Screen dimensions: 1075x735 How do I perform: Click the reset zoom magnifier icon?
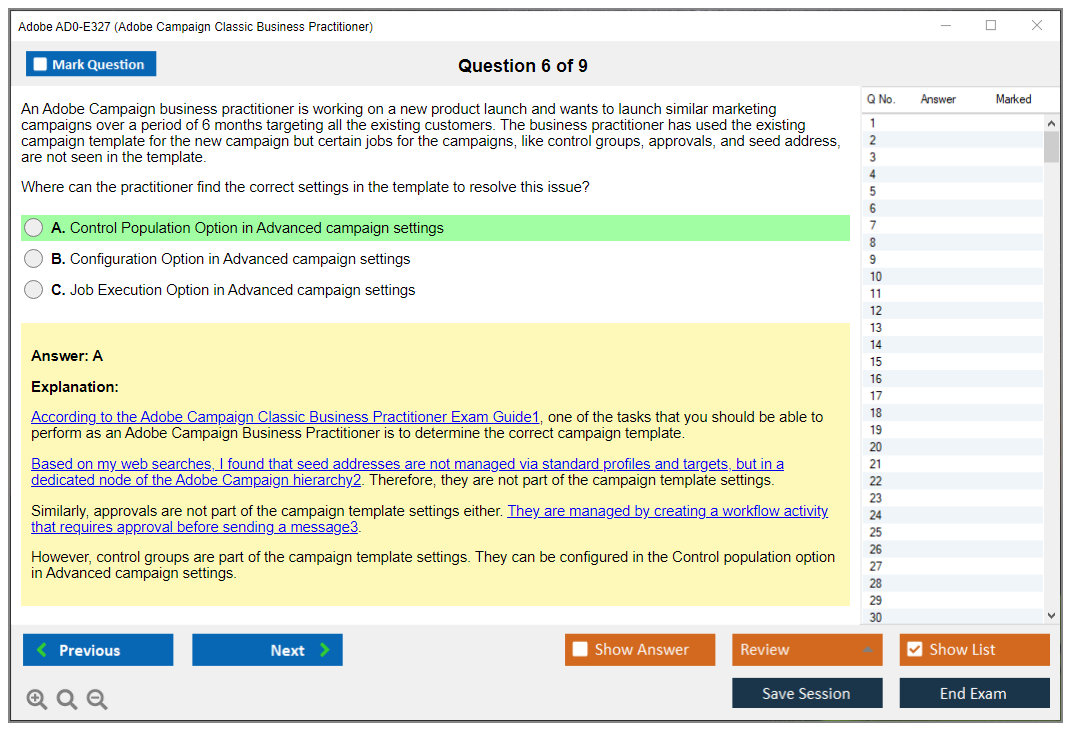pos(67,700)
